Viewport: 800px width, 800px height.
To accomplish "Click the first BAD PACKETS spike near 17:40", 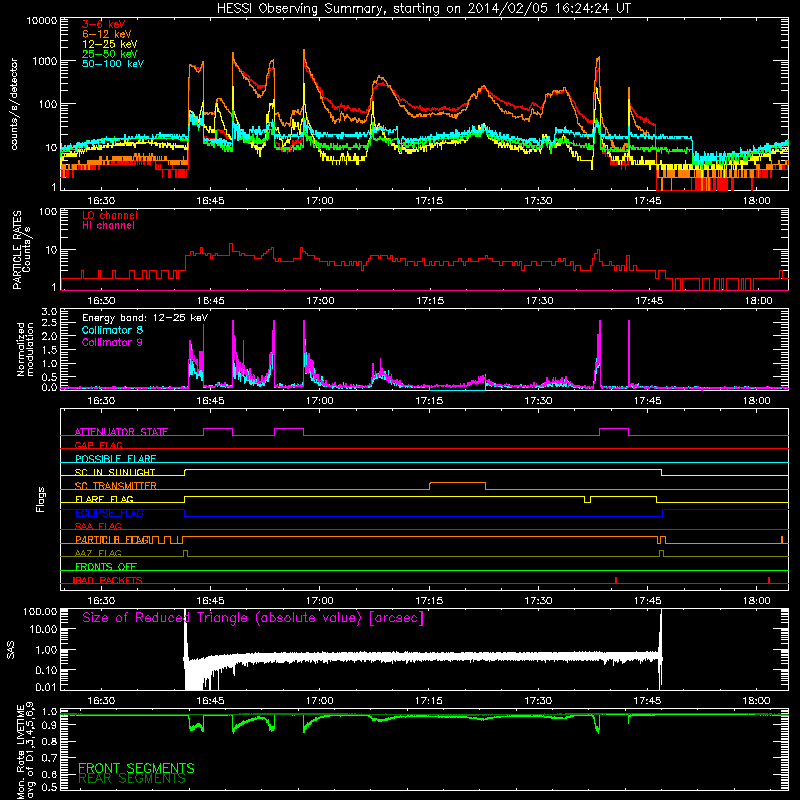I will 616,580.
